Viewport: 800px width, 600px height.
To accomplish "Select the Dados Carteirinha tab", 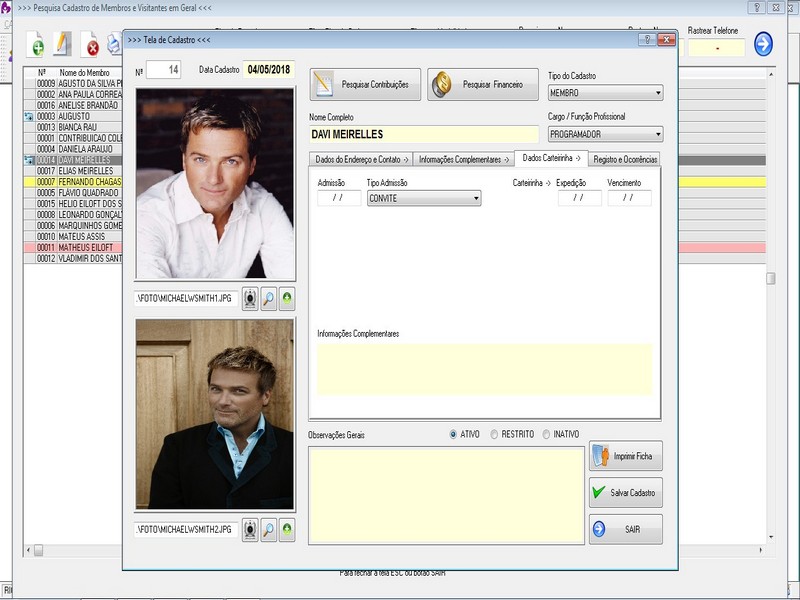I will pyautogui.click(x=551, y=158).
